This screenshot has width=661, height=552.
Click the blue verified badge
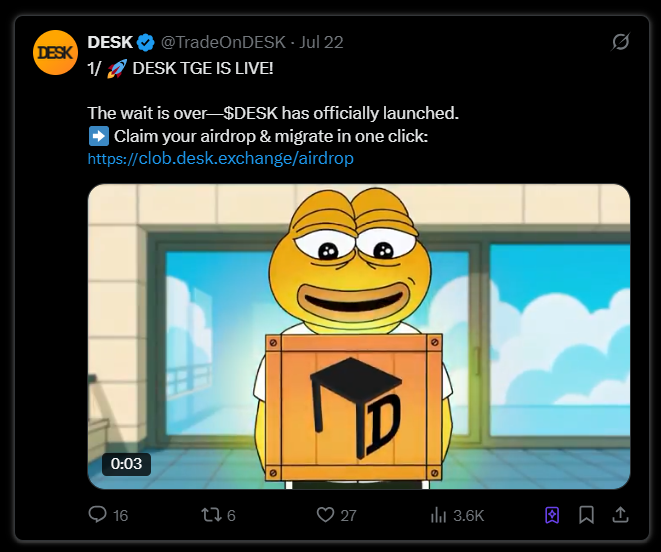[145, 42]
